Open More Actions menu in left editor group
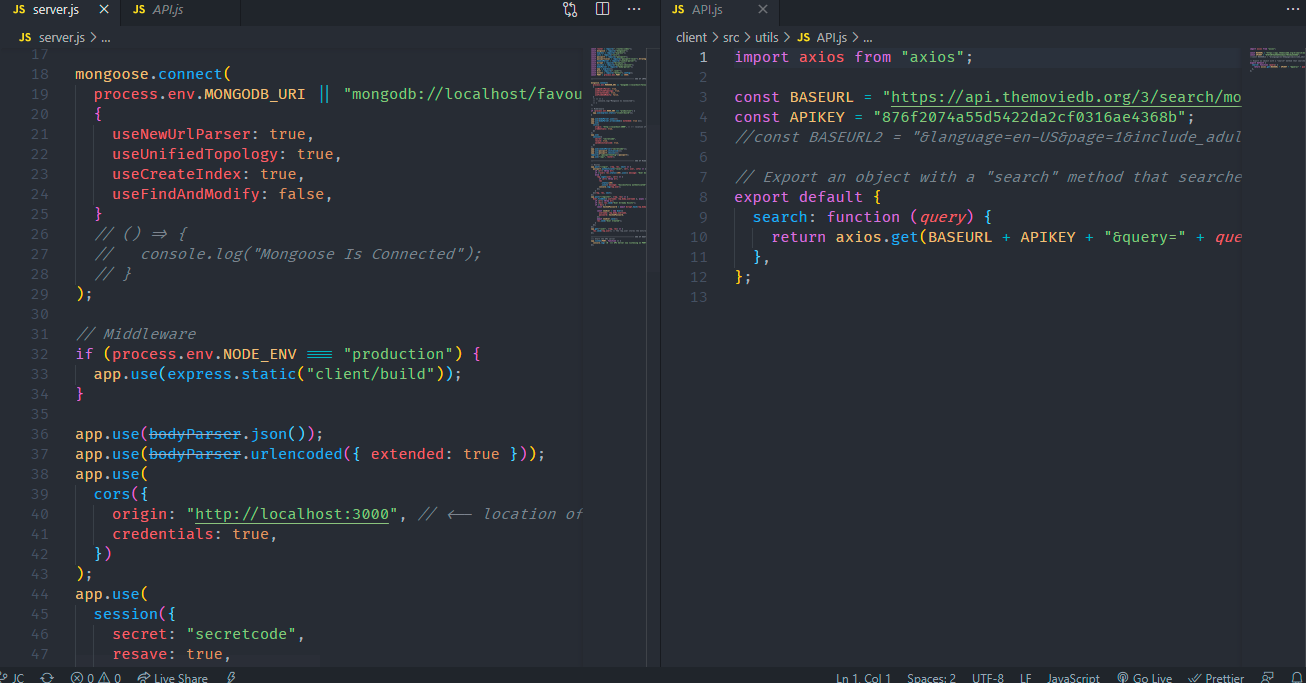This screenshot has width=1306, height=683. tap(634, 9)
